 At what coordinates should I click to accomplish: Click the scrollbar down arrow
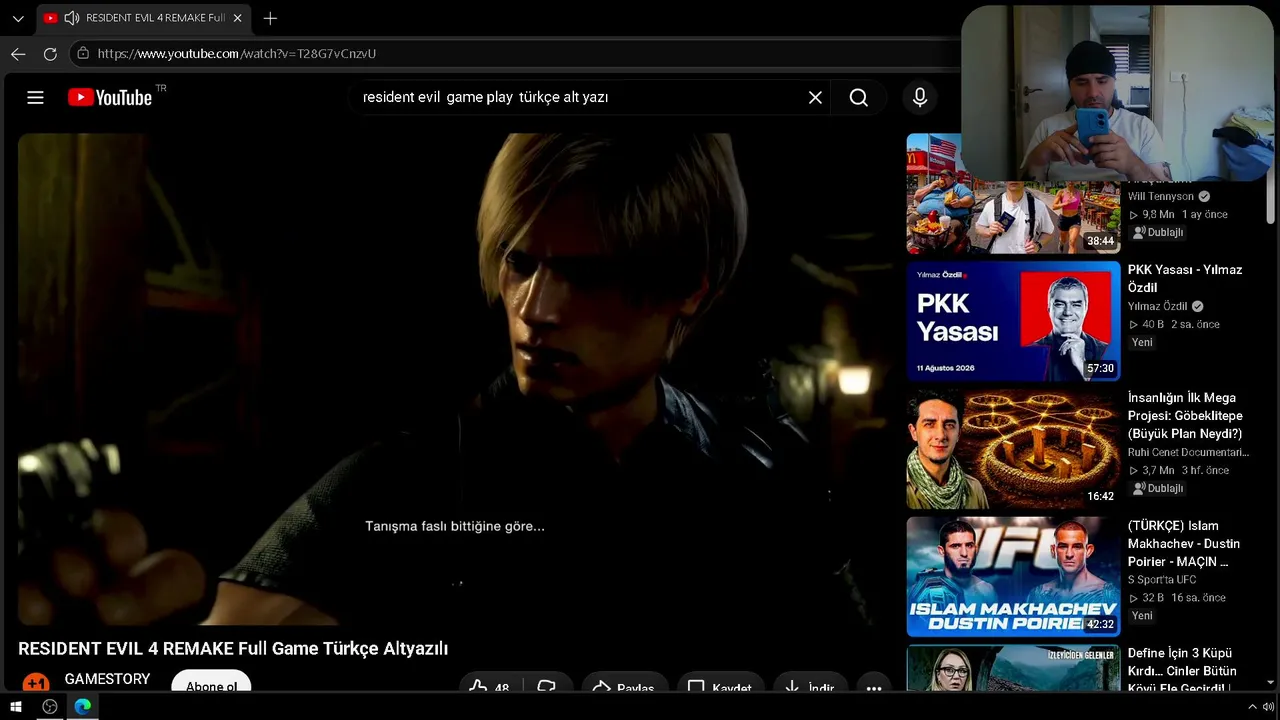tap(1271, 682)
